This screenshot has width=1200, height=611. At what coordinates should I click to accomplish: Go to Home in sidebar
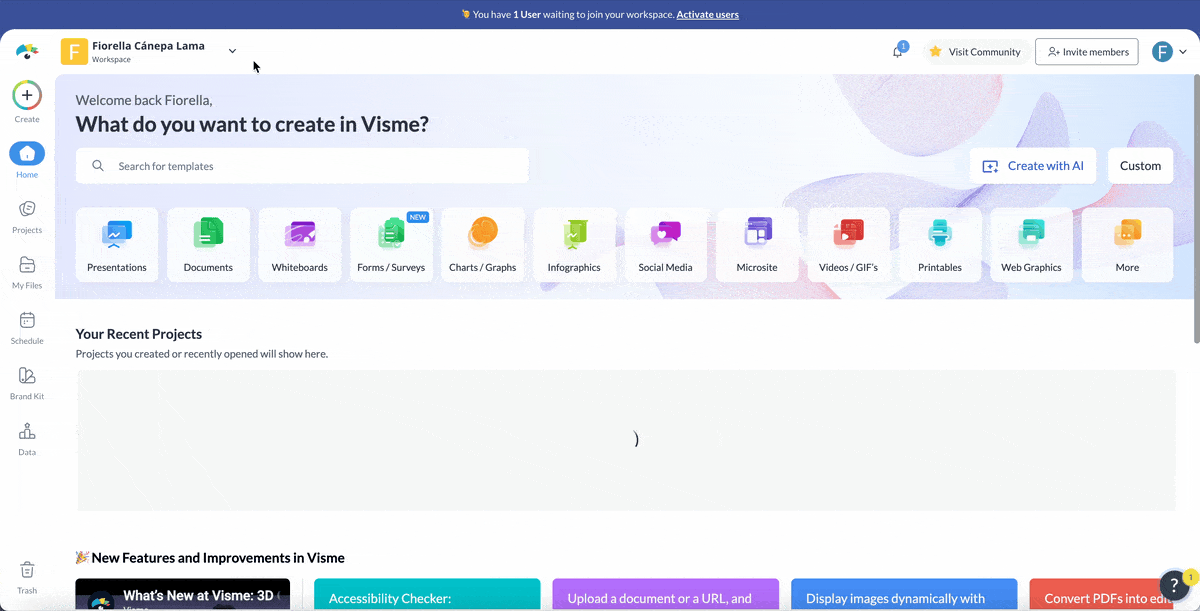click(x=27, y=160)
